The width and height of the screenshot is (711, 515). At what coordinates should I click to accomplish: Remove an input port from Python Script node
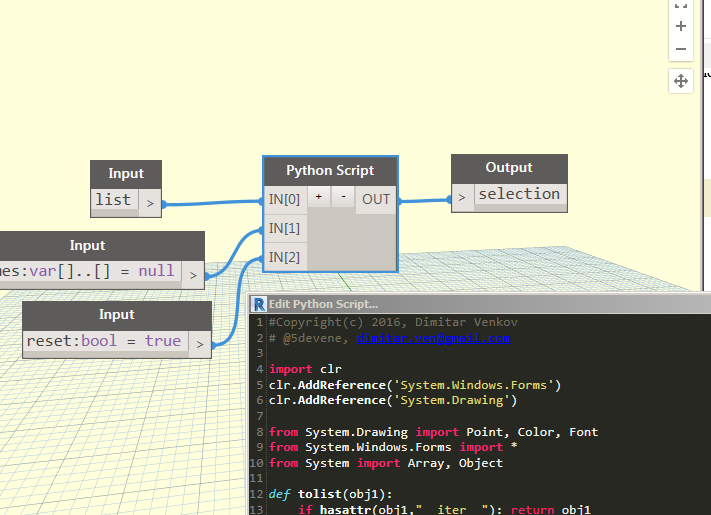pos(342,198)
